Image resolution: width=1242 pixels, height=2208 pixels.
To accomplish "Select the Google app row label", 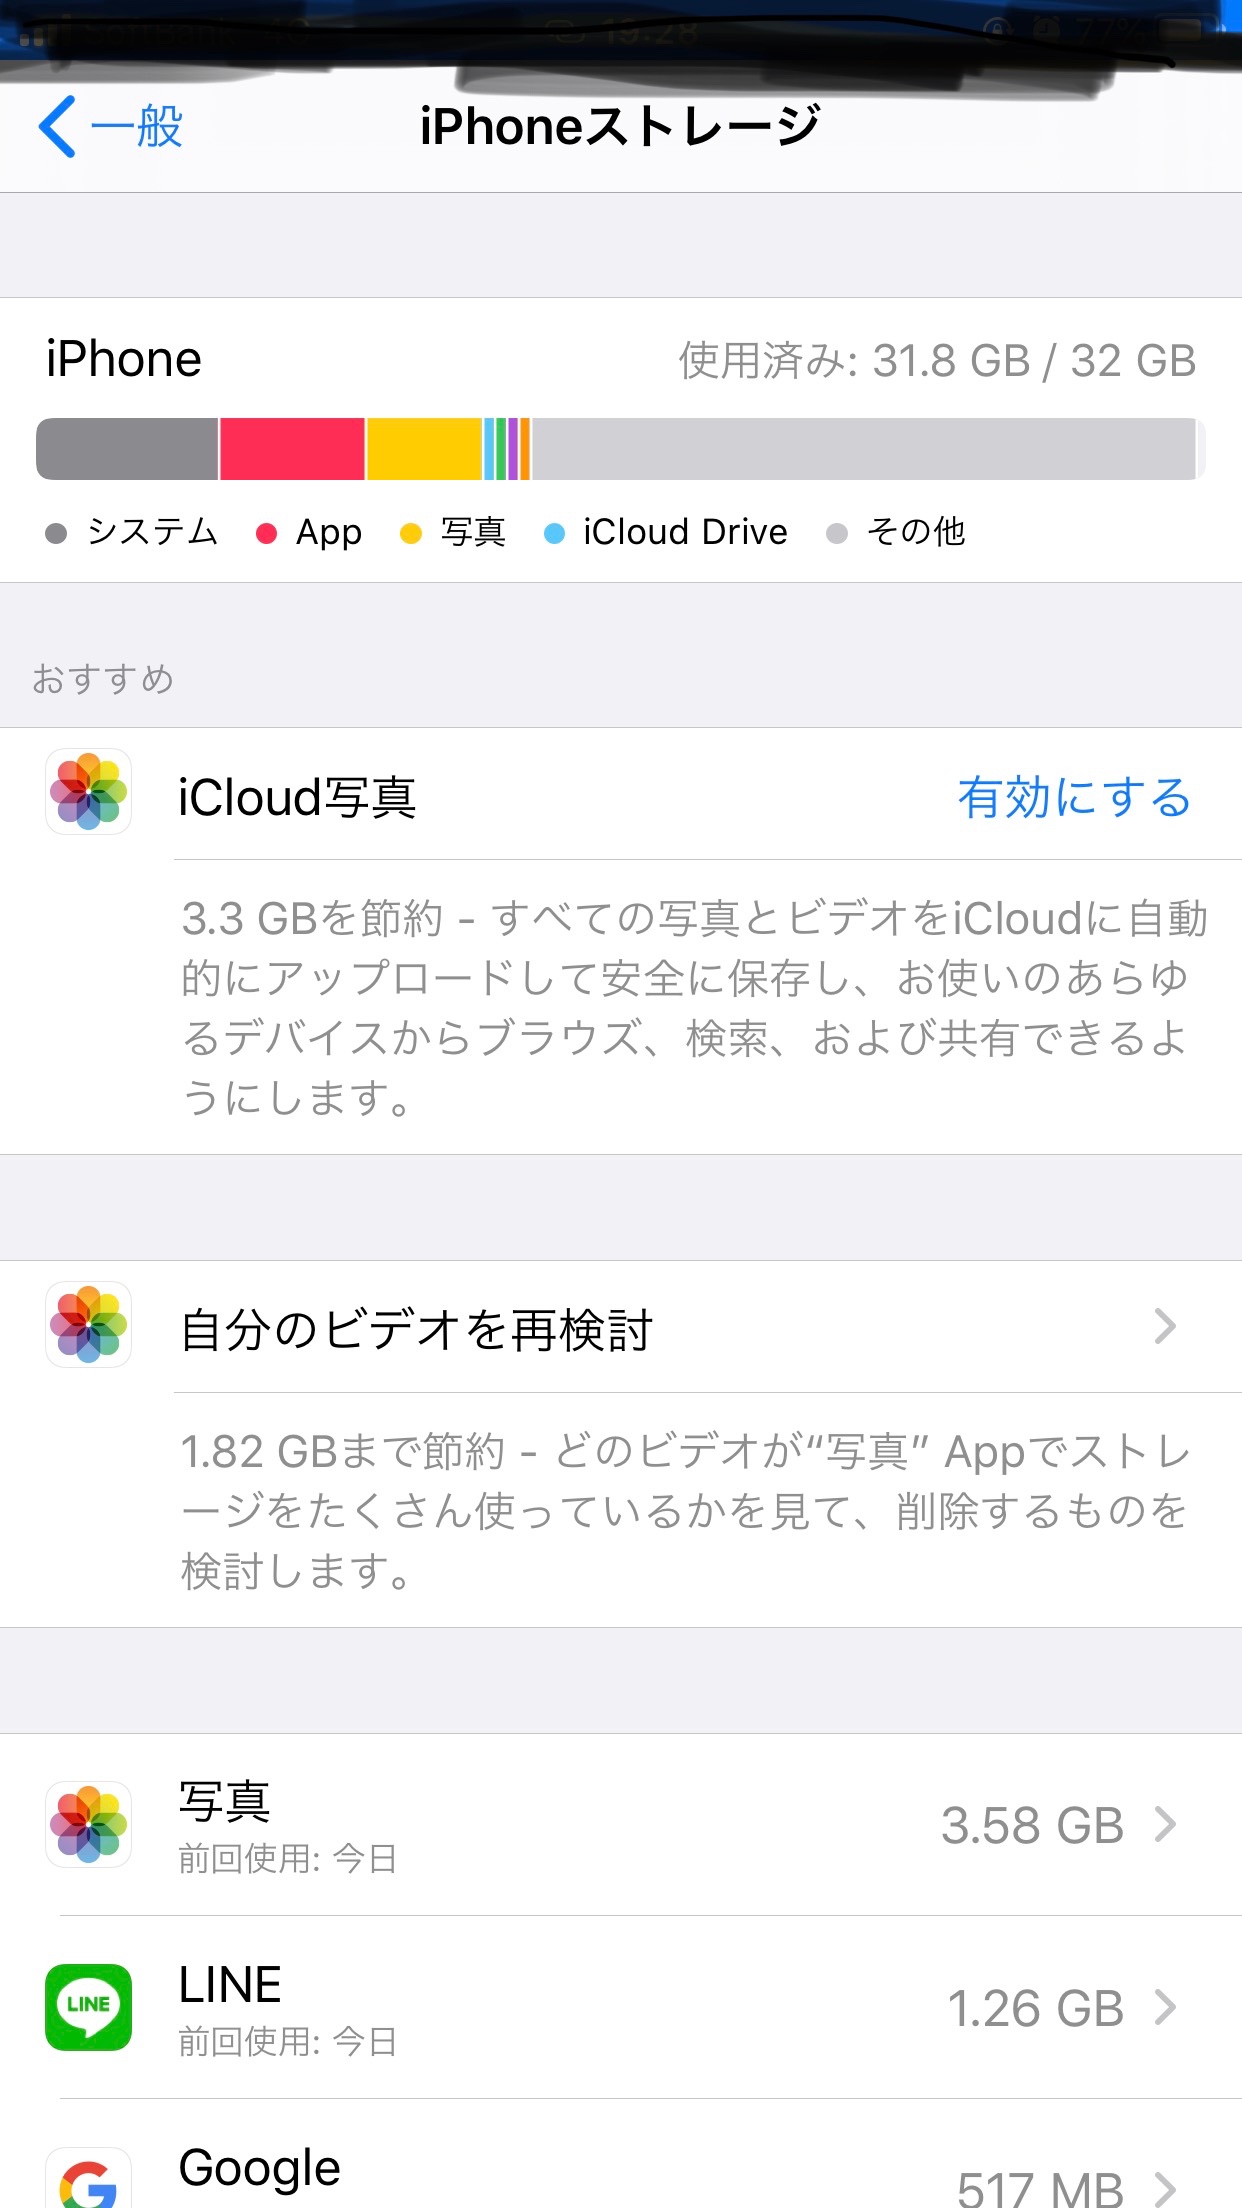I will (x=260, y=2168).
